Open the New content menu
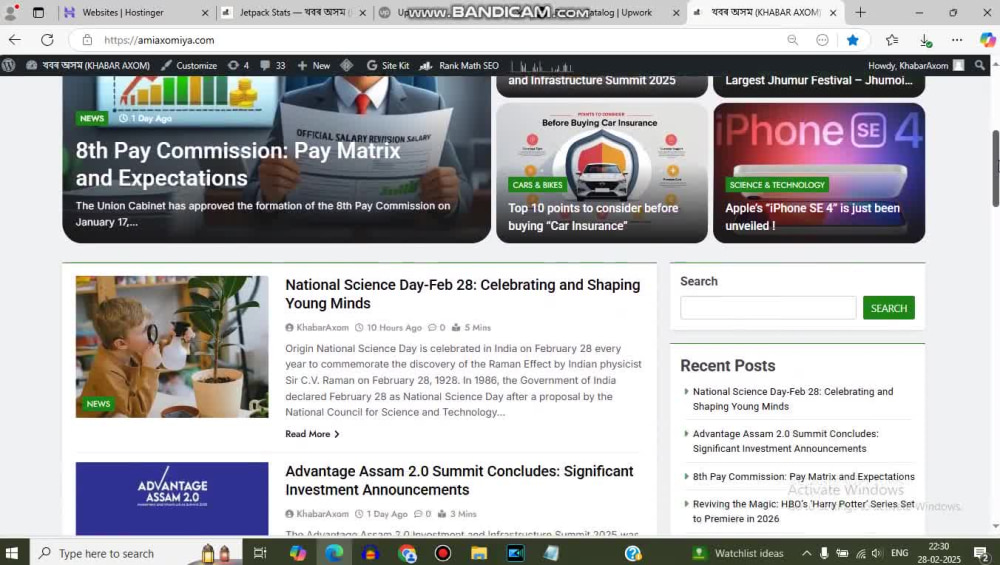1000x565 pixels. [x=314, y=65]
